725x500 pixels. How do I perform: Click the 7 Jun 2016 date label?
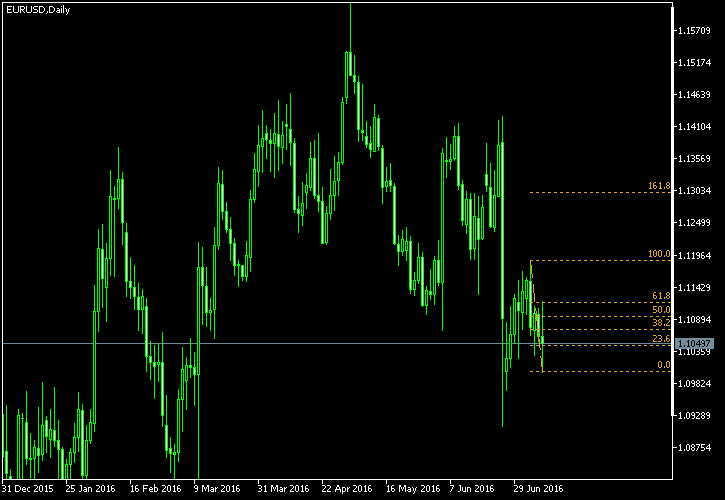pos(472,489)
